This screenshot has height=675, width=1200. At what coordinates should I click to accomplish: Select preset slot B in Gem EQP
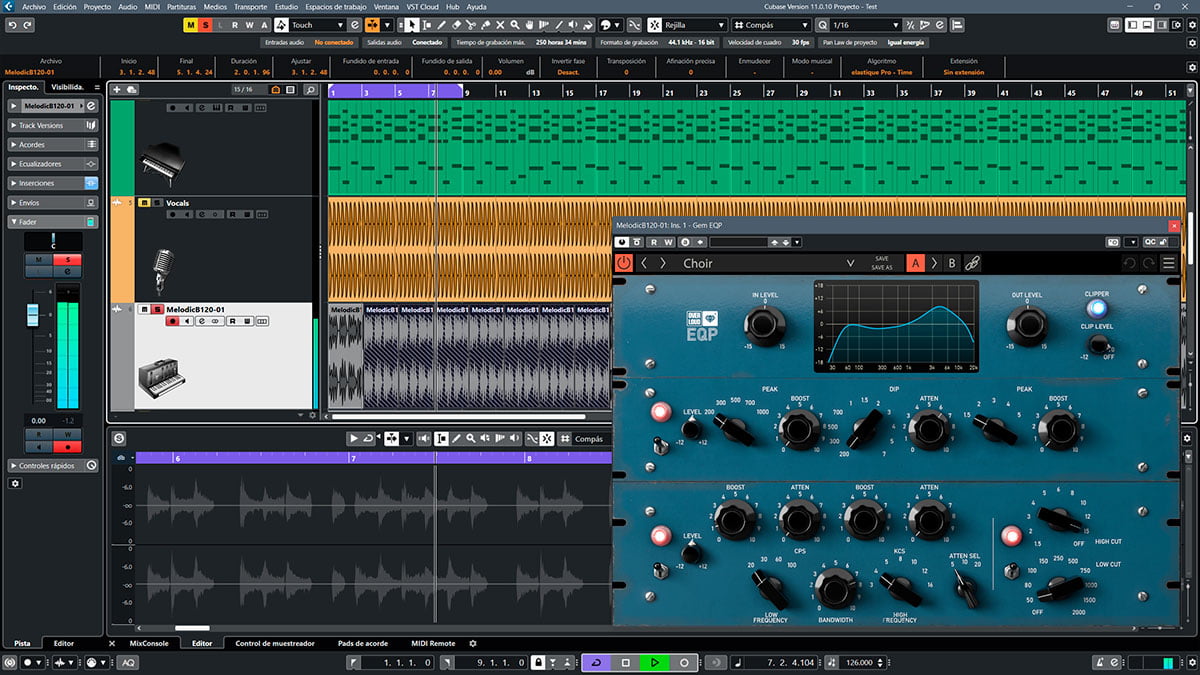coord(952,263)
